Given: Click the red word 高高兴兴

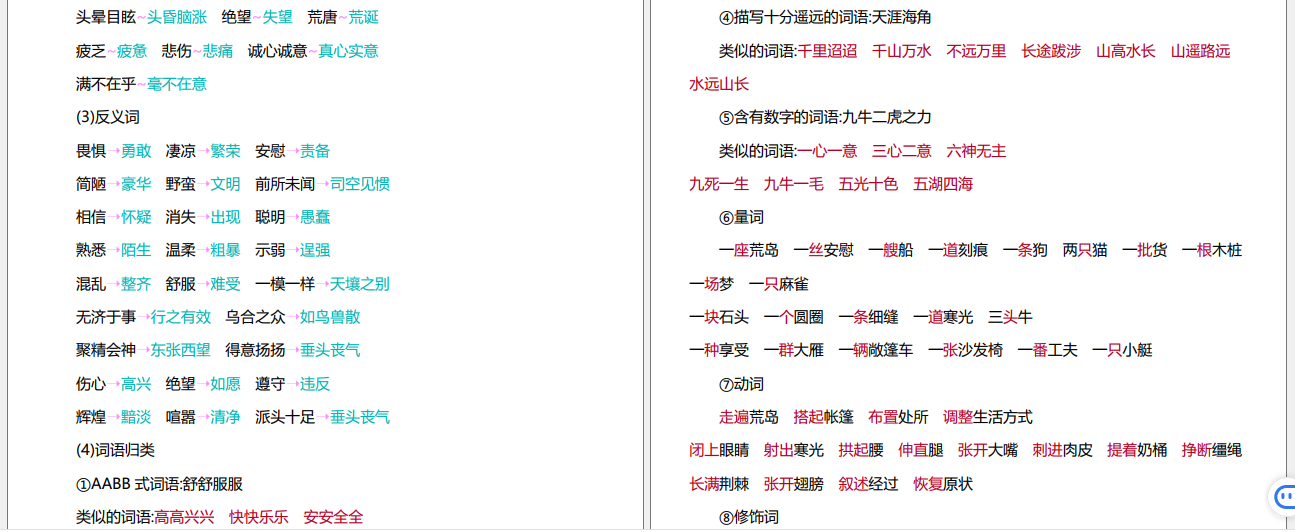Looking at the screenshot, I should pyautogui.click(x=184, y=517).
